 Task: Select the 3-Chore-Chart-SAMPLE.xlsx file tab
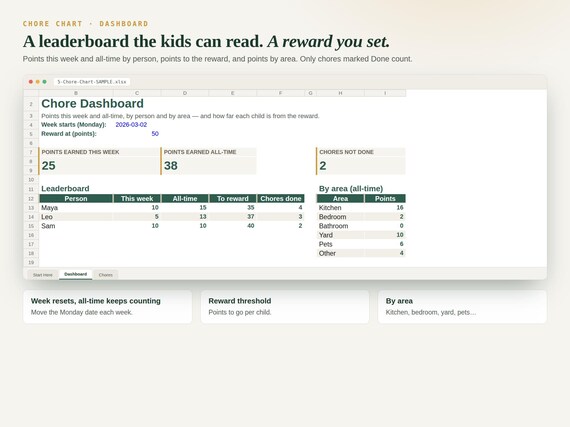[x=92, y=82]
